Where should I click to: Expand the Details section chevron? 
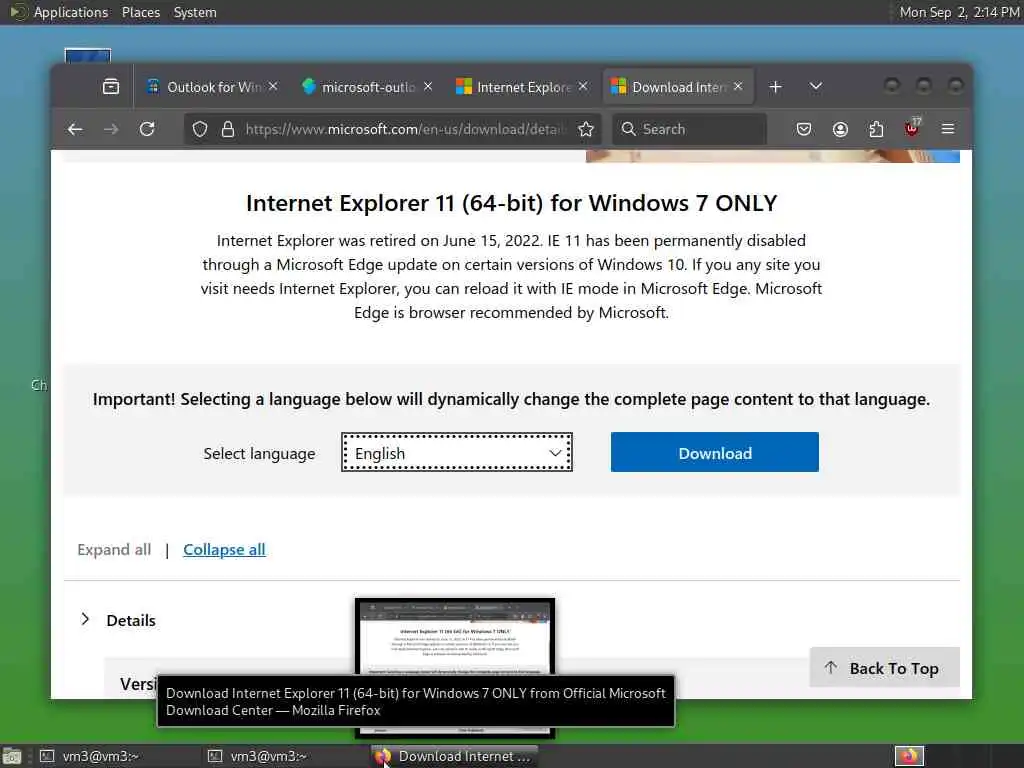click(85, 619)
